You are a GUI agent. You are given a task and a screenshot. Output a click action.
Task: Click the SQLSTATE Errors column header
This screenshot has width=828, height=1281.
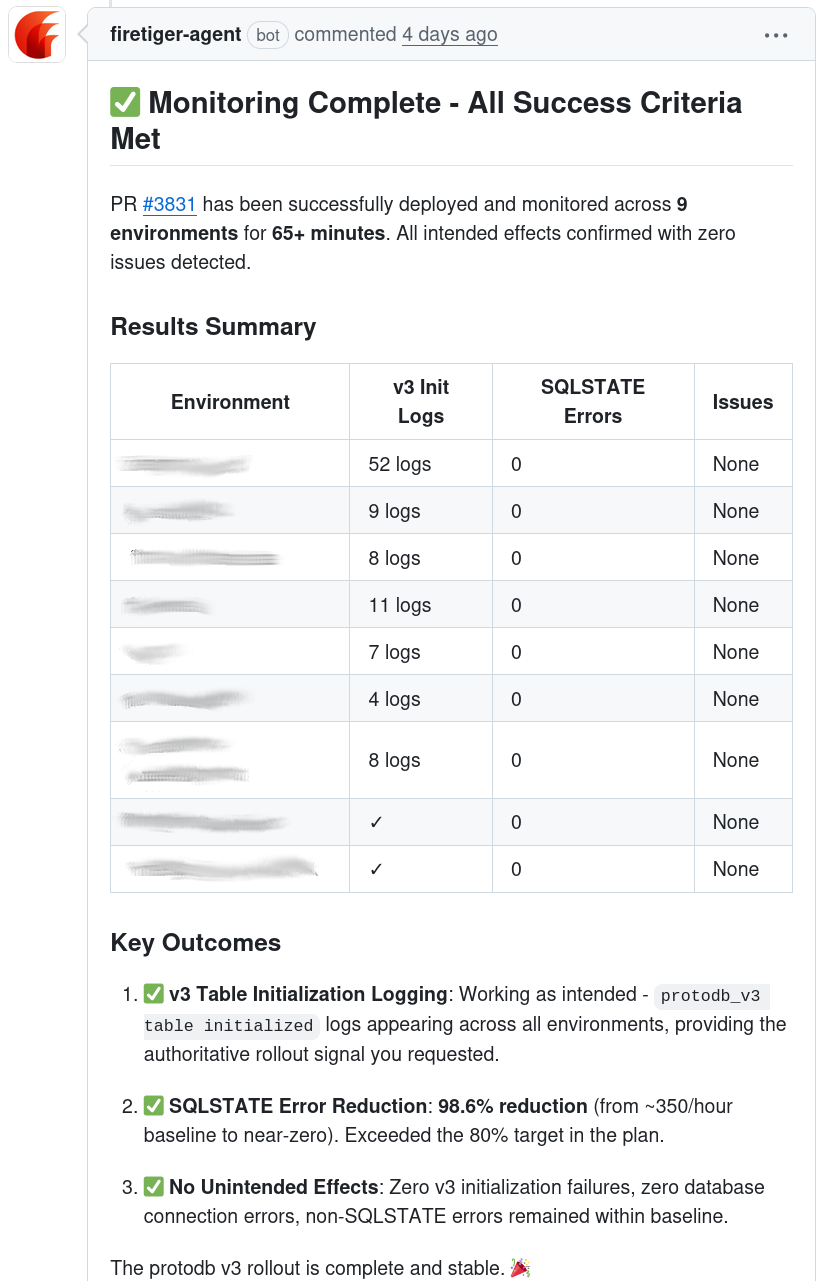click(x=592, y=400)
